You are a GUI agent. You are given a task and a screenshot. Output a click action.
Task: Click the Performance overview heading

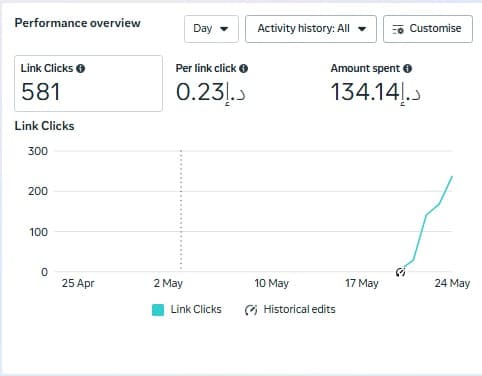[78, 23]
